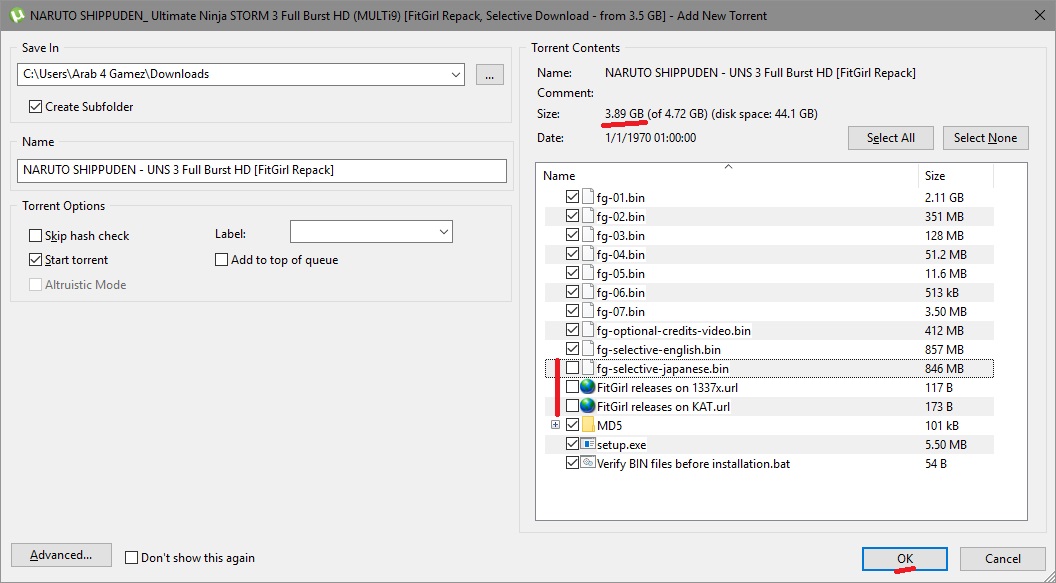This screenshot has width=1056, height=583.
Task: Confirm with the OK button
Action: [904, 559]
